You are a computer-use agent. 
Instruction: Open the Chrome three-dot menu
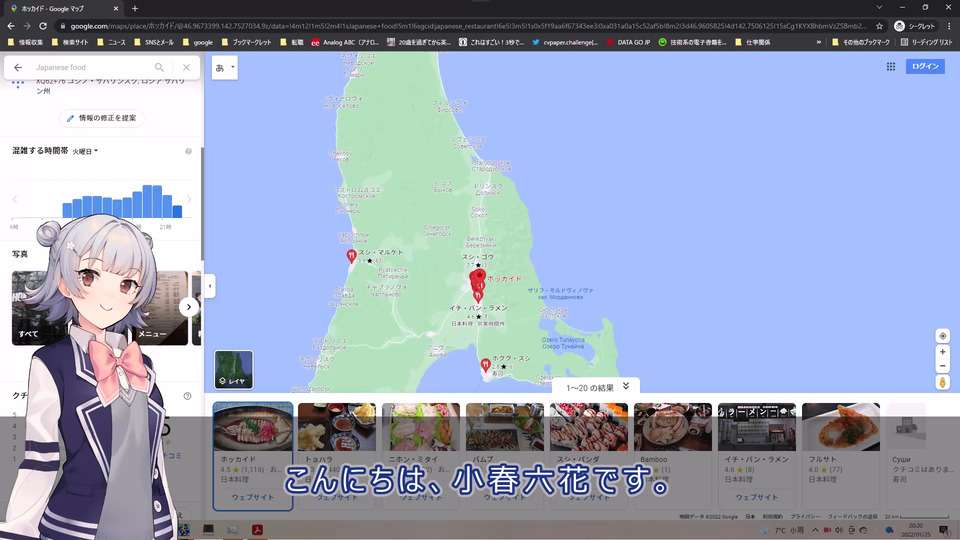point(949,26)
